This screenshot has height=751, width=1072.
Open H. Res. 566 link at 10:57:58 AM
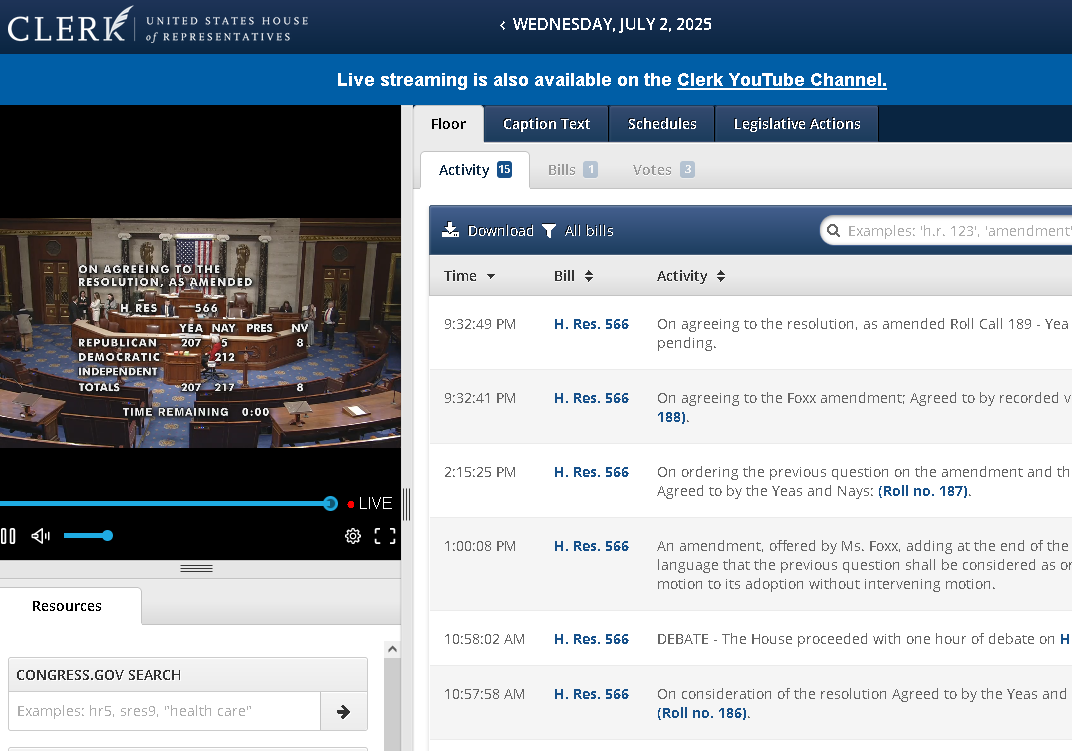[x=591, y=694]
